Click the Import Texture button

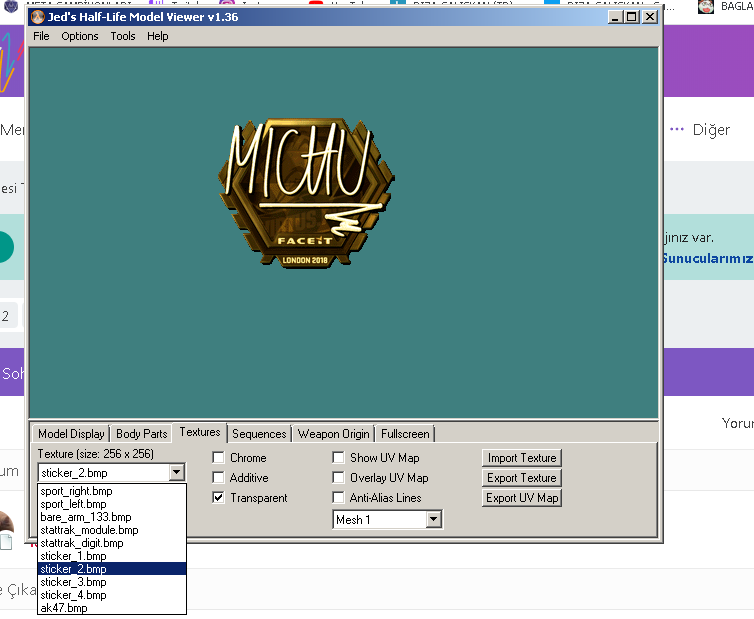point(522,458)
